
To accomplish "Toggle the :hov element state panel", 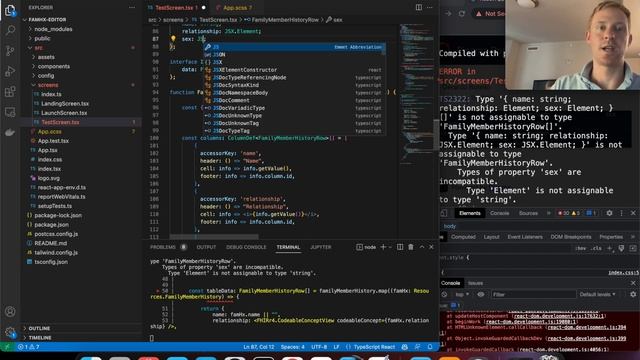I will tap(580, 248).
